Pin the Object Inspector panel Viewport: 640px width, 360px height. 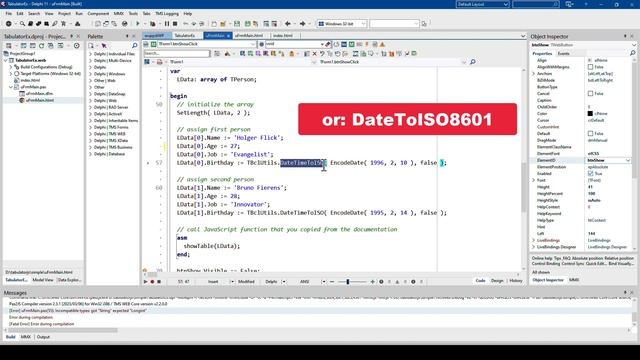625,36
